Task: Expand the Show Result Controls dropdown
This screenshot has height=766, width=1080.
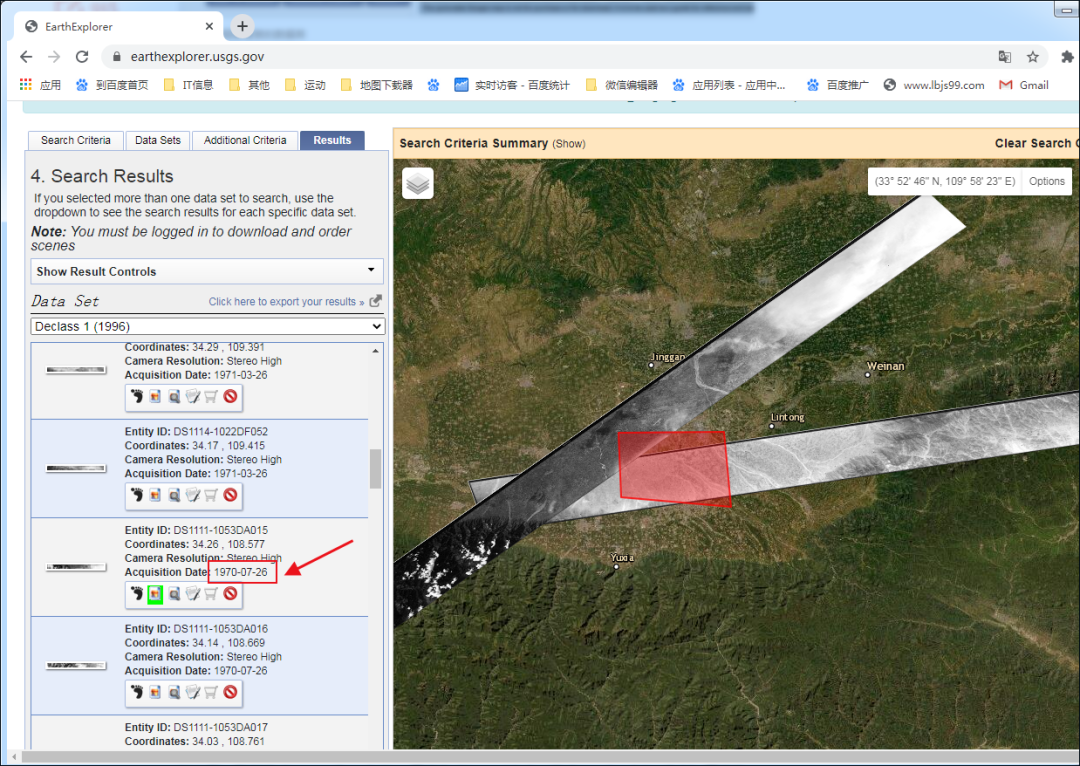Action: (207, 271)
